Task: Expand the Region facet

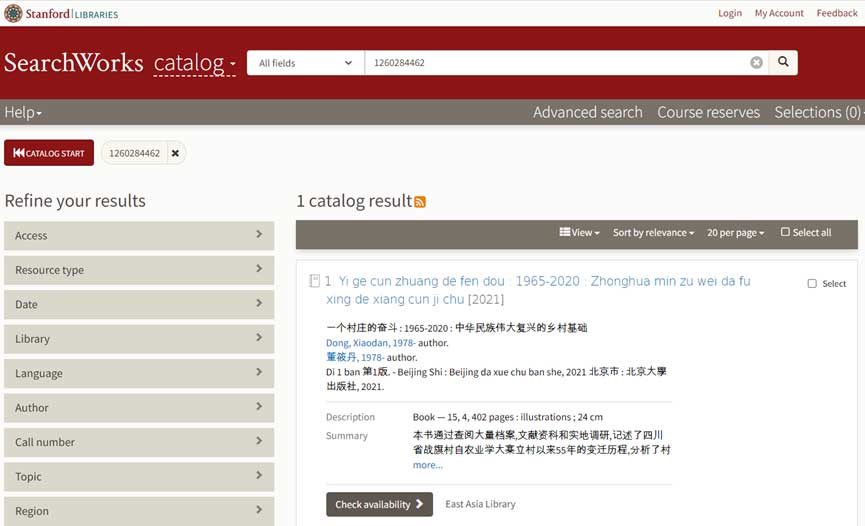Action: click(x=139, y=511)
